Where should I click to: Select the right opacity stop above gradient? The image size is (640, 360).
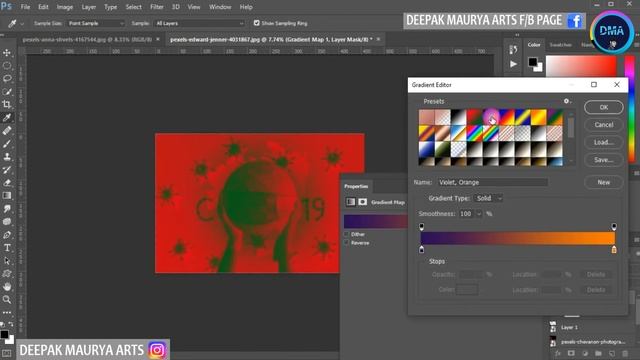click(614, 227)
